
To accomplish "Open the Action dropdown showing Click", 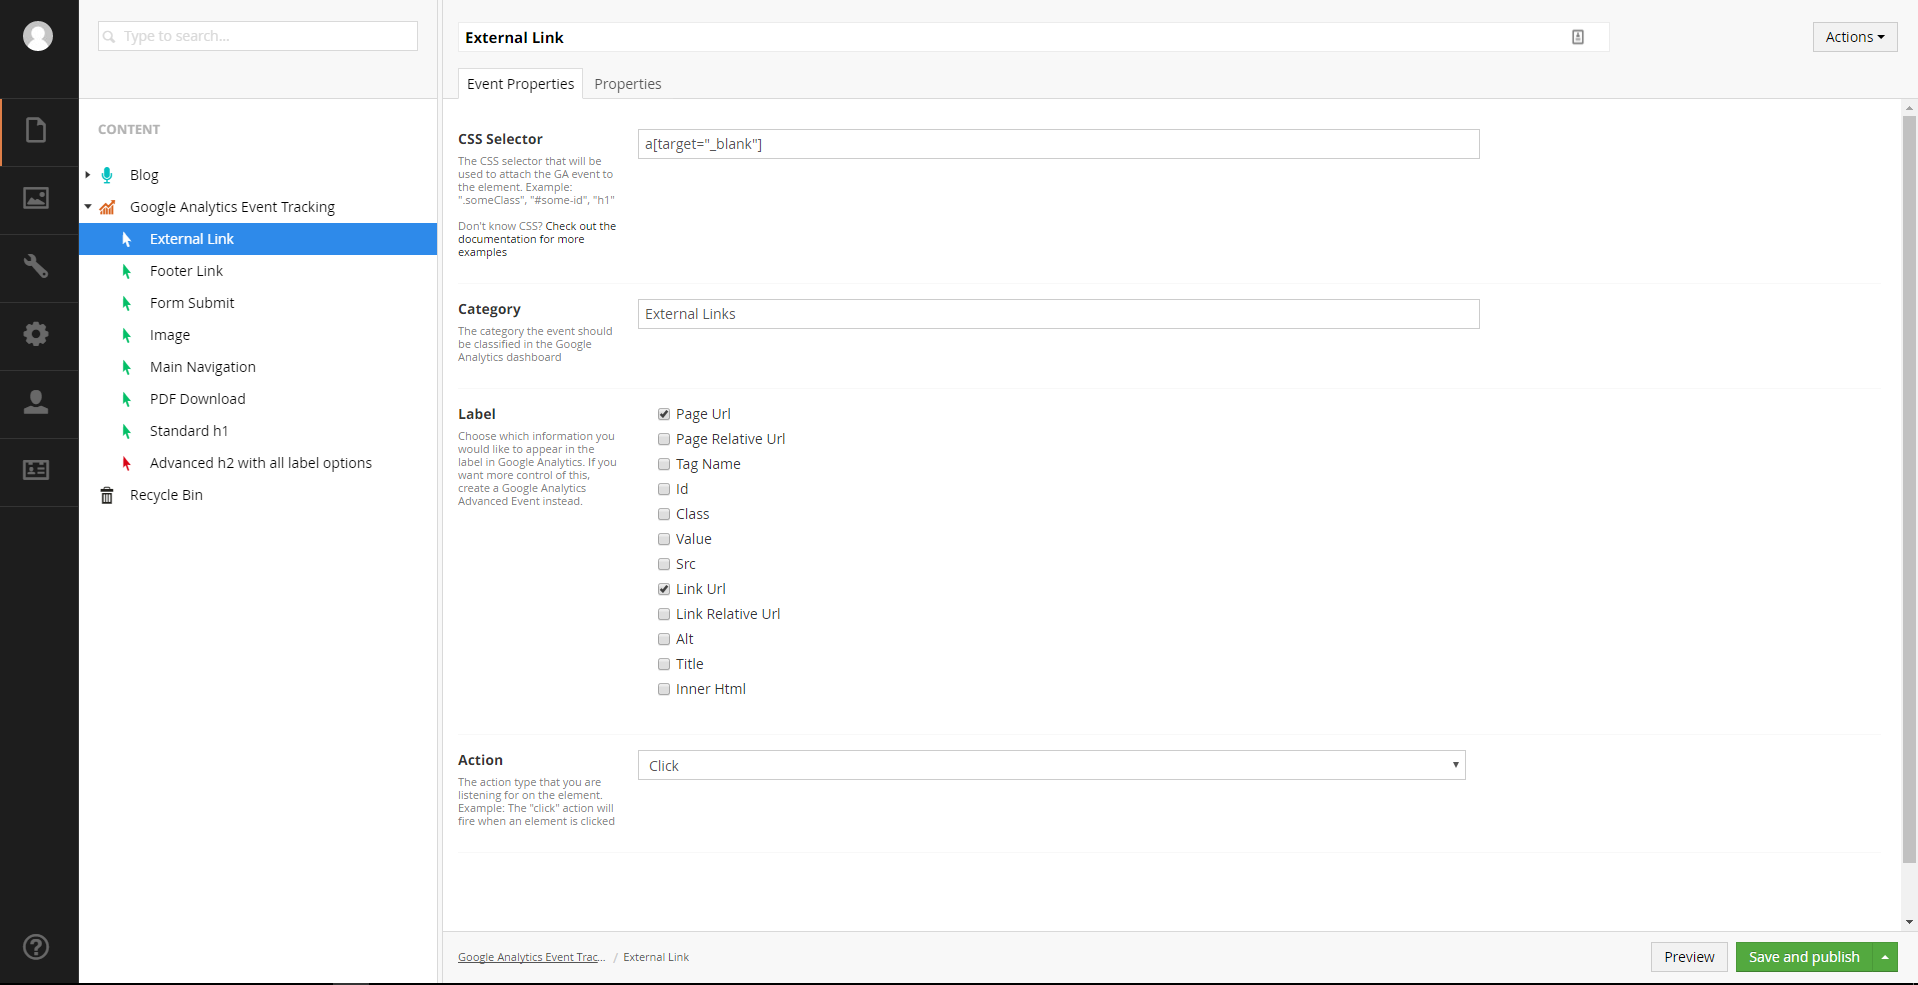I will [x=1052, y=765].
